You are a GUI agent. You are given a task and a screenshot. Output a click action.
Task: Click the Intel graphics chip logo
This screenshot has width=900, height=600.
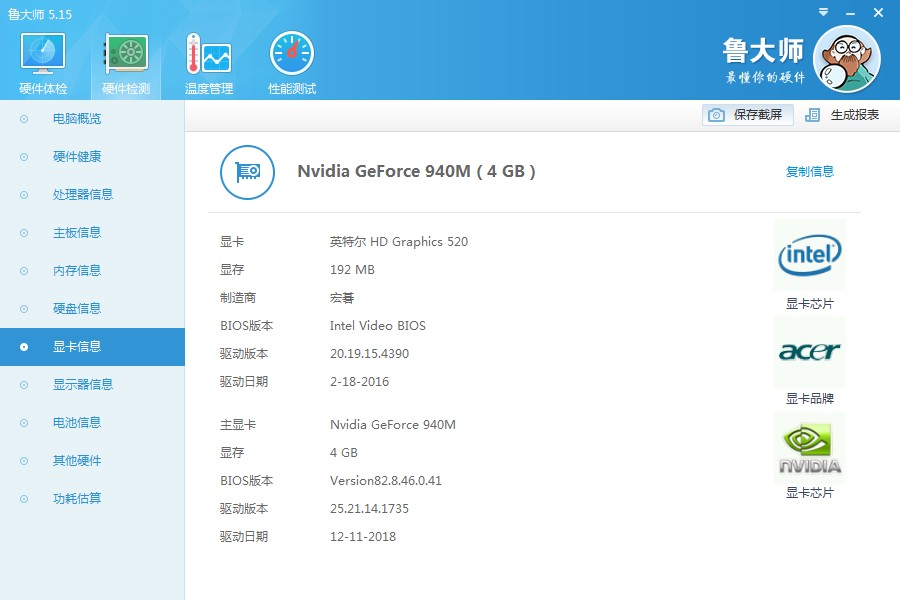(x=809, y=254)
